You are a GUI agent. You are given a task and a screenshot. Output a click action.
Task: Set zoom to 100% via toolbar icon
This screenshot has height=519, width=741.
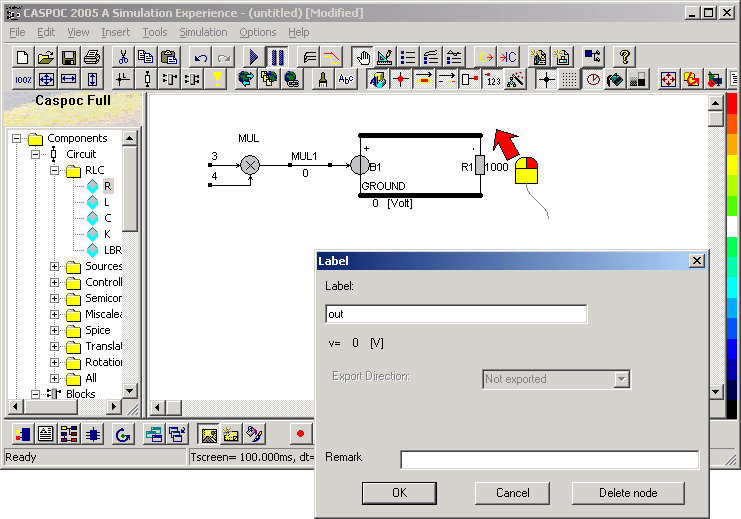tap(23, 79)
